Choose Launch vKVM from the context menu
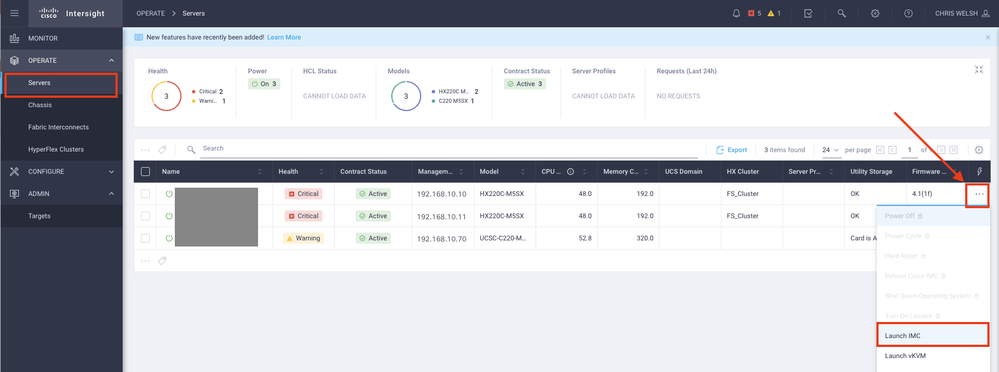This screenshot has width=999, height=372. (x=933, y=355)
